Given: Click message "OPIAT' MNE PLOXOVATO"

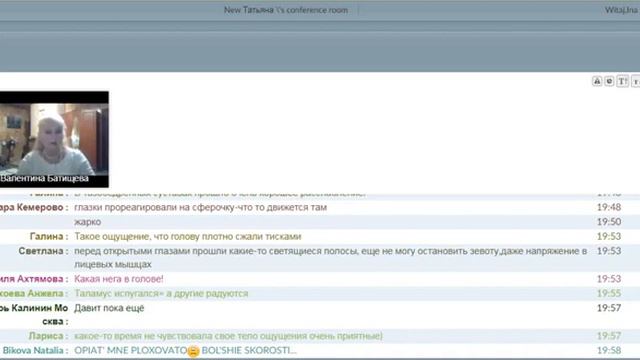Looking at the screenshot, I should click(x=131, y=351).
